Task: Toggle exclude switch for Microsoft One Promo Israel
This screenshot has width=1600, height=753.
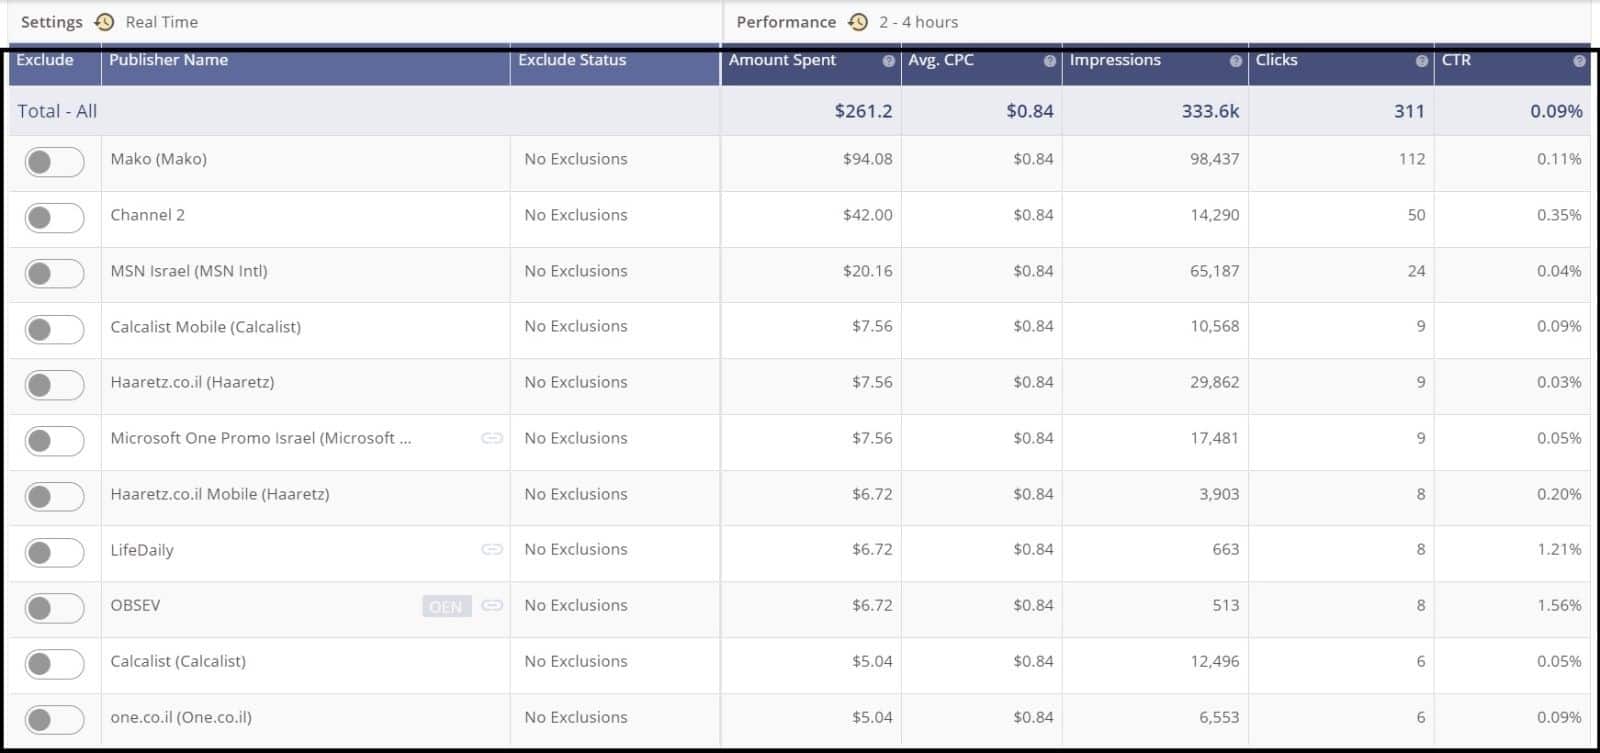Action: 54,441
